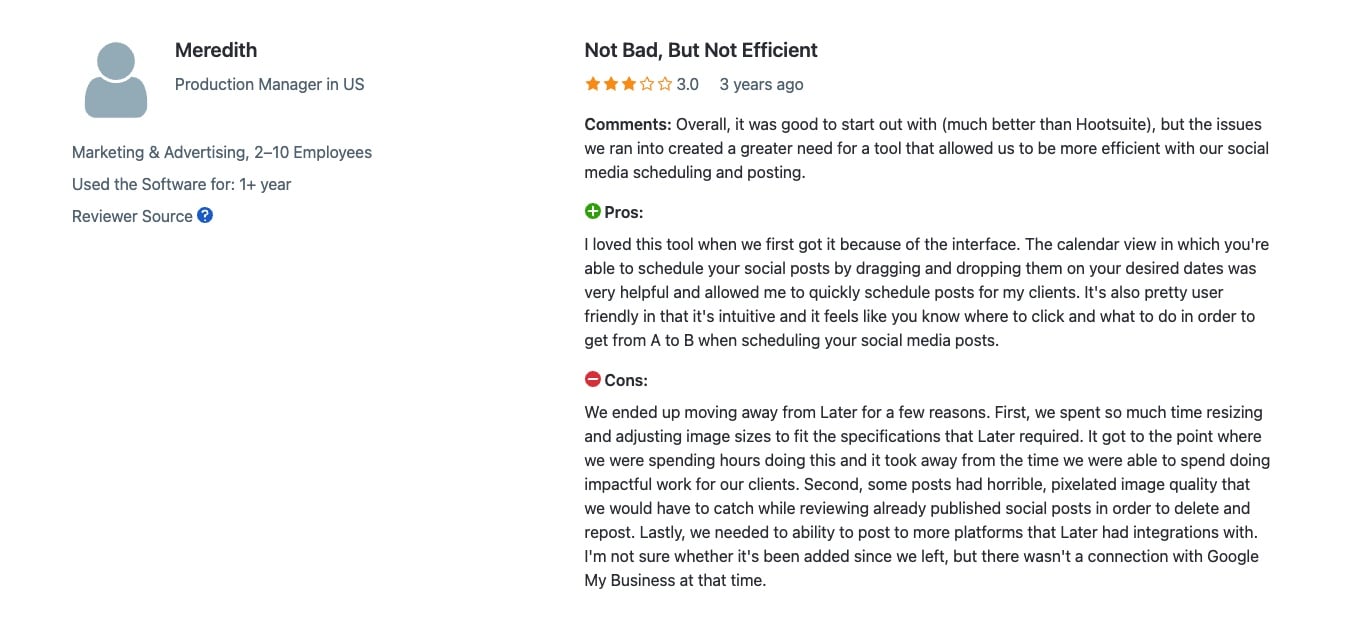
Task: Click 'Used the Software for: 1+ year'
Action: click(182, 184)
